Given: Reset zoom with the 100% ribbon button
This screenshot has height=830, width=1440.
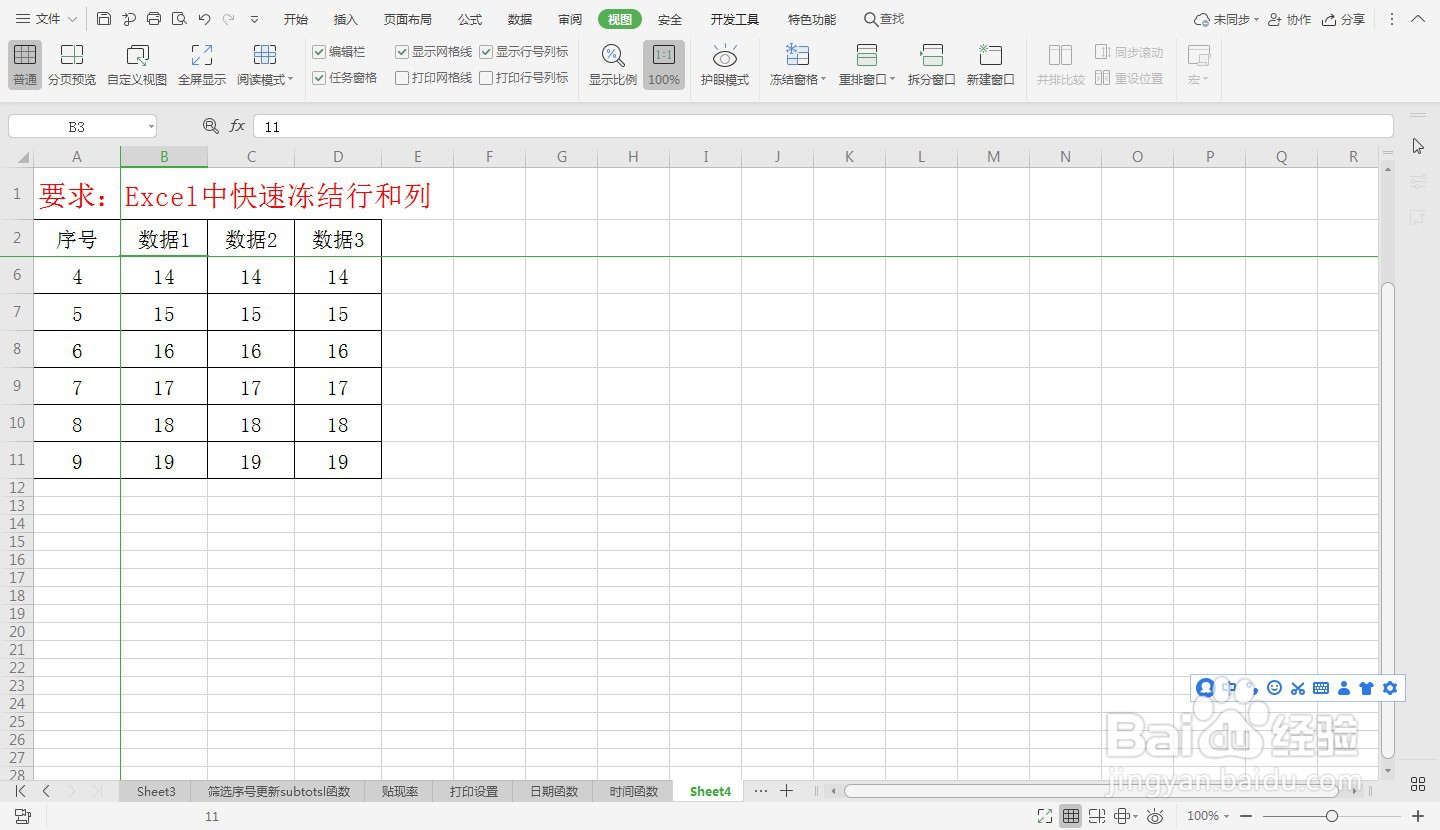Looking at the screenshot, I should coord(664,65).
